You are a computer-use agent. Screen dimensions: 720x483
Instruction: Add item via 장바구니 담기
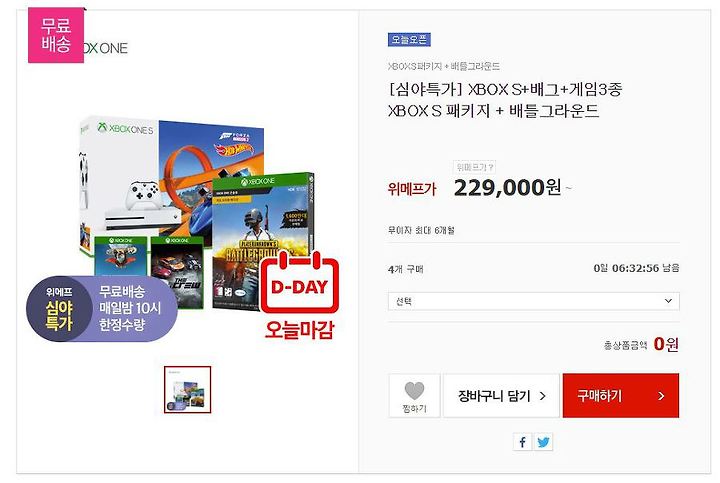(x=501, y=396)
